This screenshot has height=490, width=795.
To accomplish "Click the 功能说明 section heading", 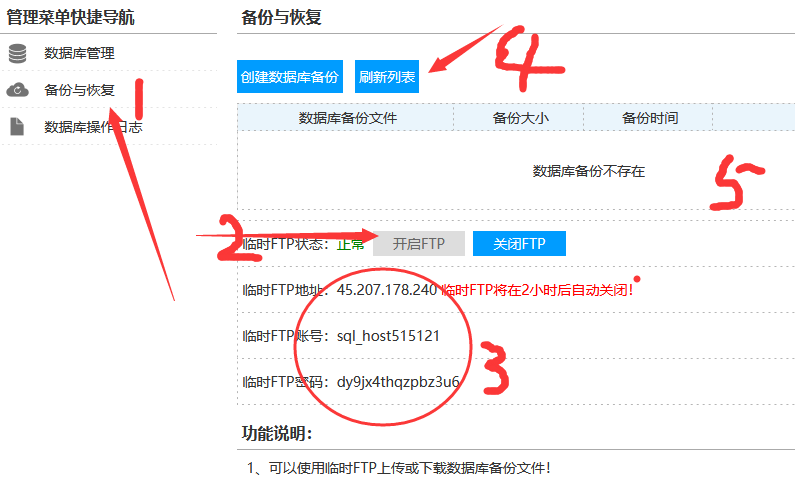I will click(x=278, y=433).
